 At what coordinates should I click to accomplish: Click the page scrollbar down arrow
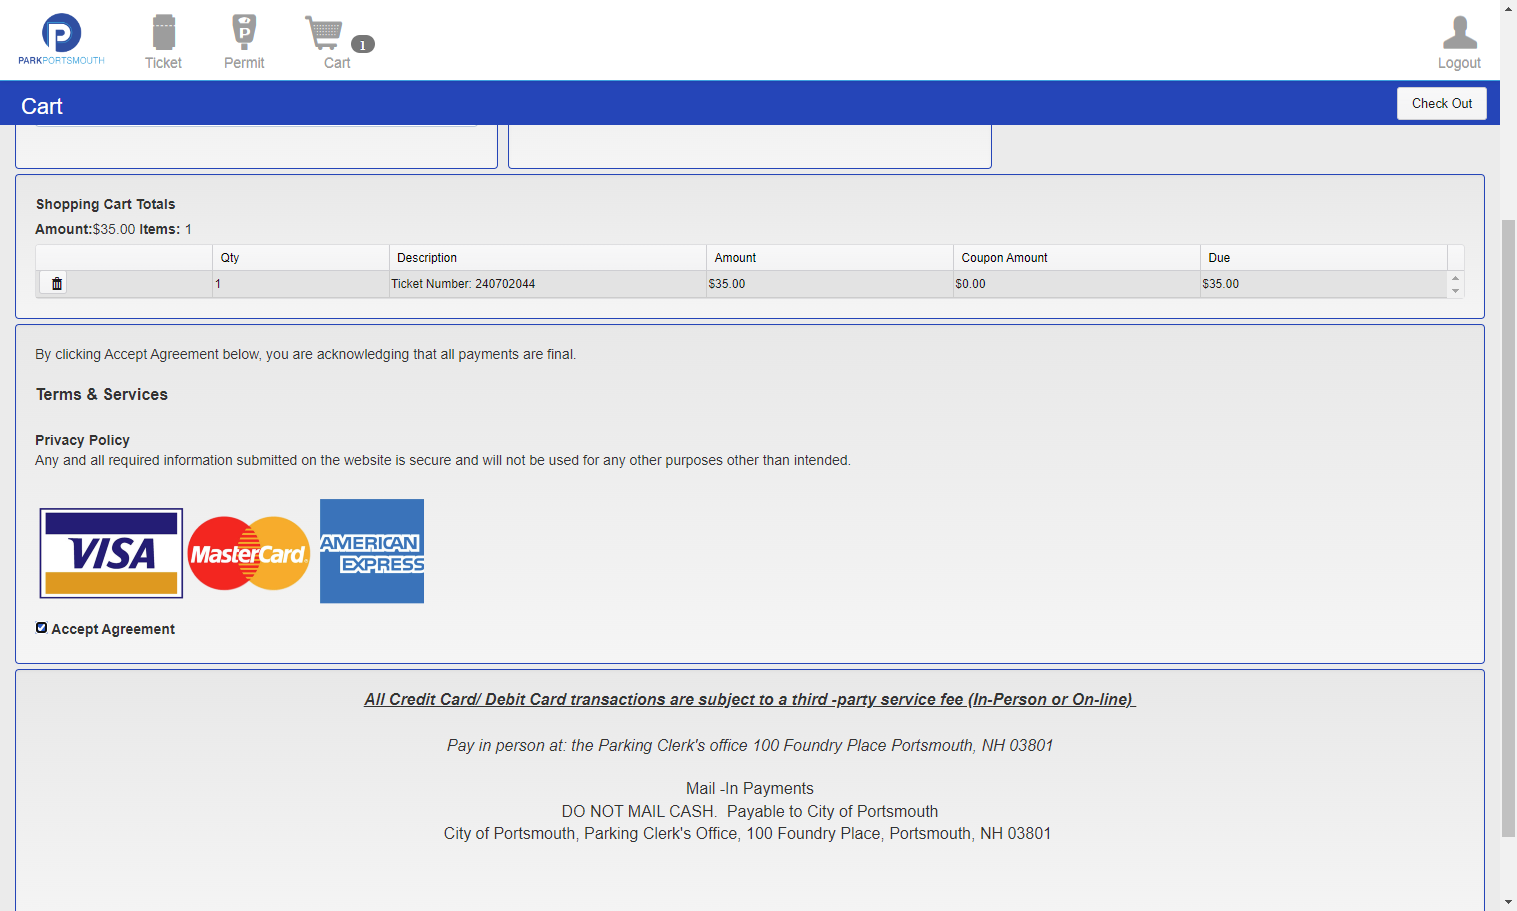tap(1508, 902)
